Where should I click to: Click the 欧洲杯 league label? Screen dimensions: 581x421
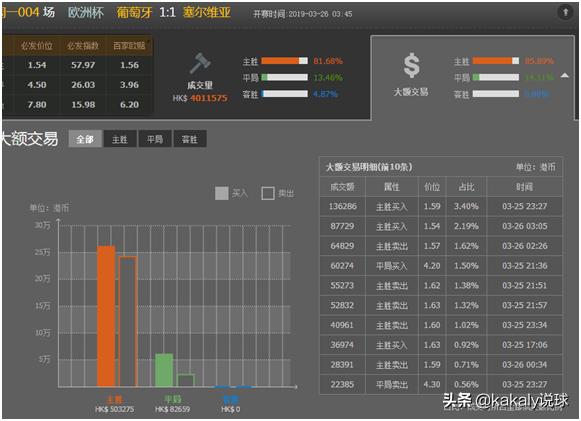(86, 13)
